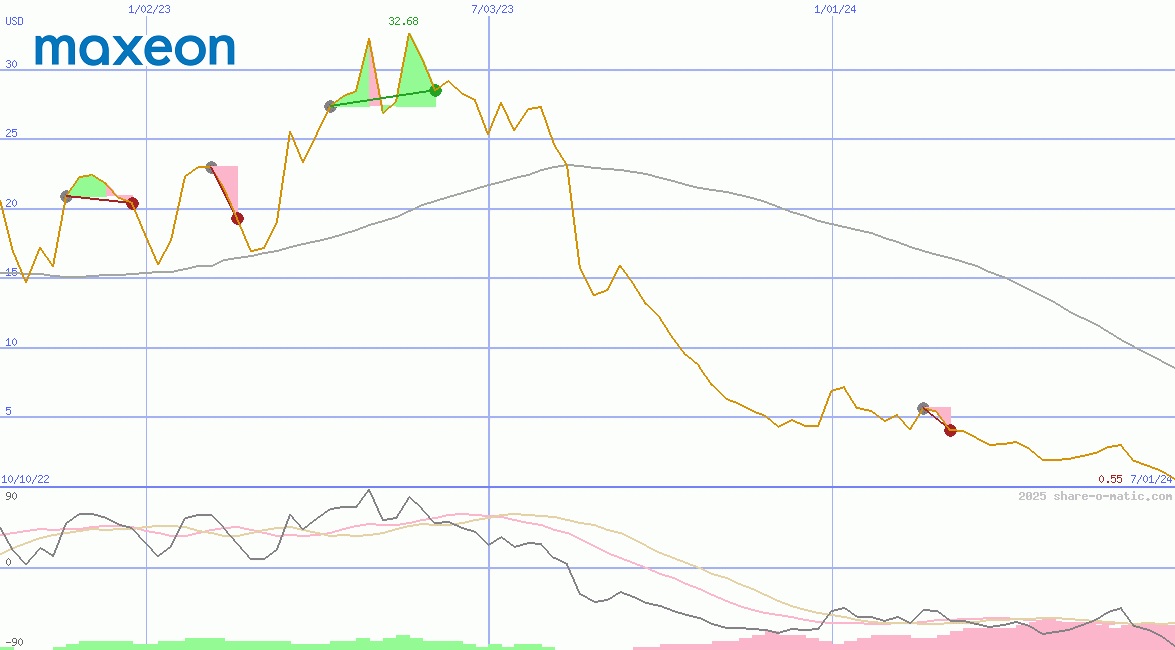Select the gray entry marker of the green trade line

[330, 106]
